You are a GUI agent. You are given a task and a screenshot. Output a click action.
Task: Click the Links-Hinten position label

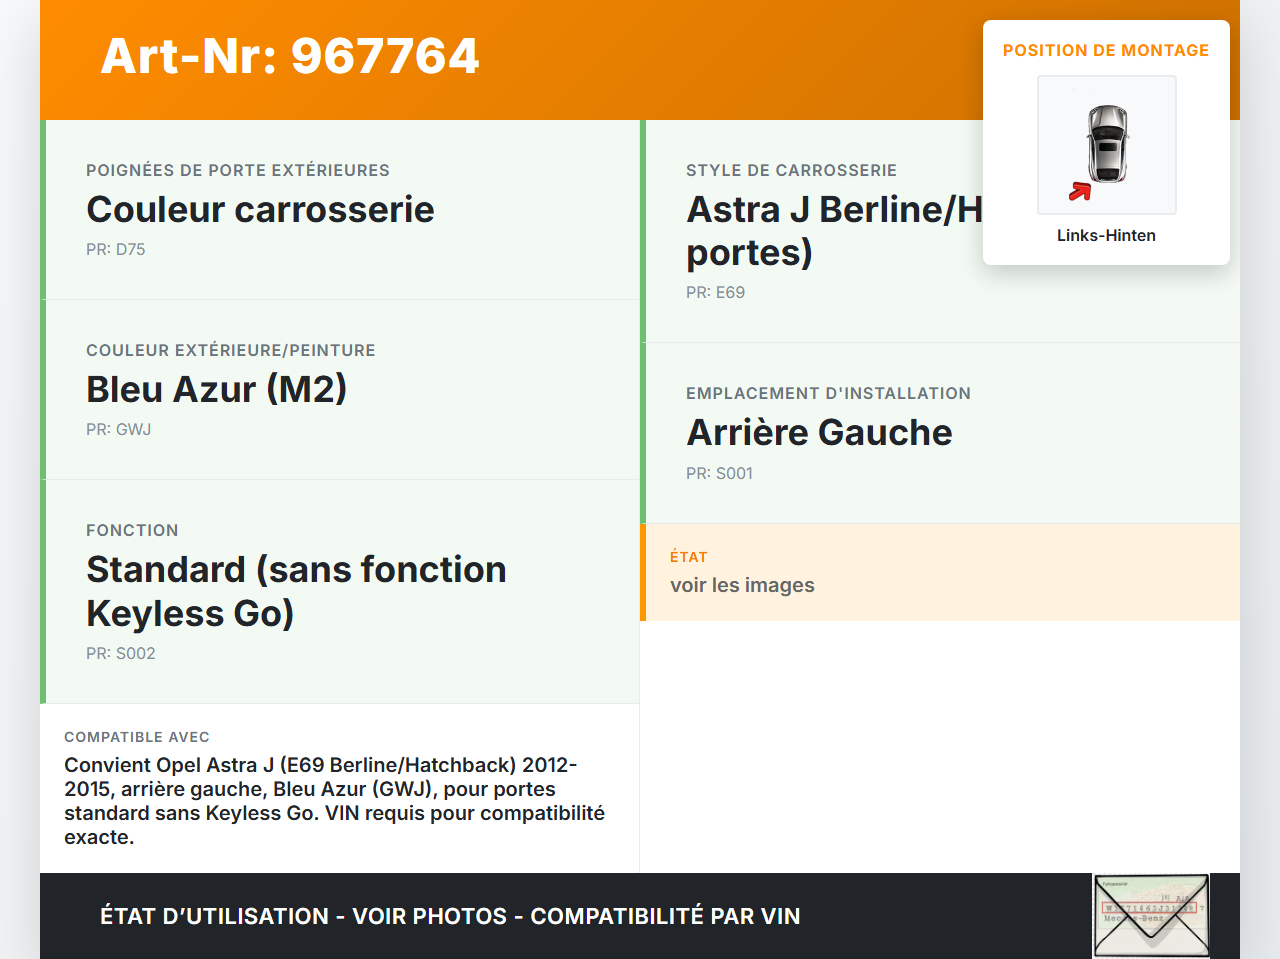click(1106, 235)
